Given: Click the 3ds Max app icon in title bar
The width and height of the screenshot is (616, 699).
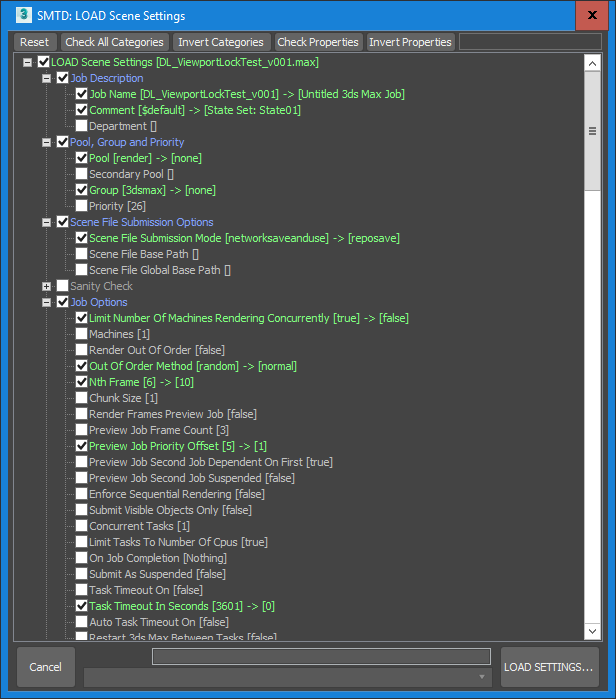Looking at the screenshot, I should 24,15.
